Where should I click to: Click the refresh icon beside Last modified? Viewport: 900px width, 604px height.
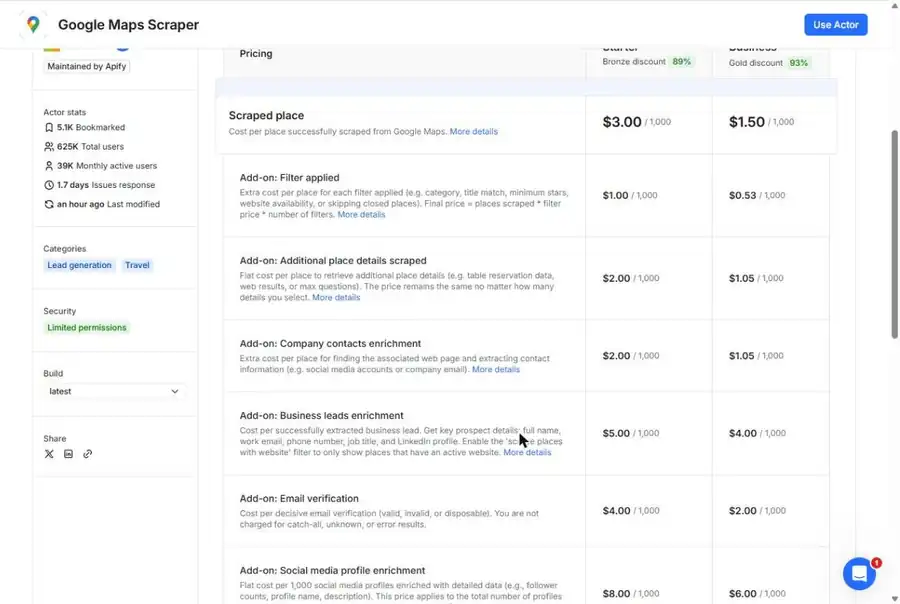pos(49,204)
